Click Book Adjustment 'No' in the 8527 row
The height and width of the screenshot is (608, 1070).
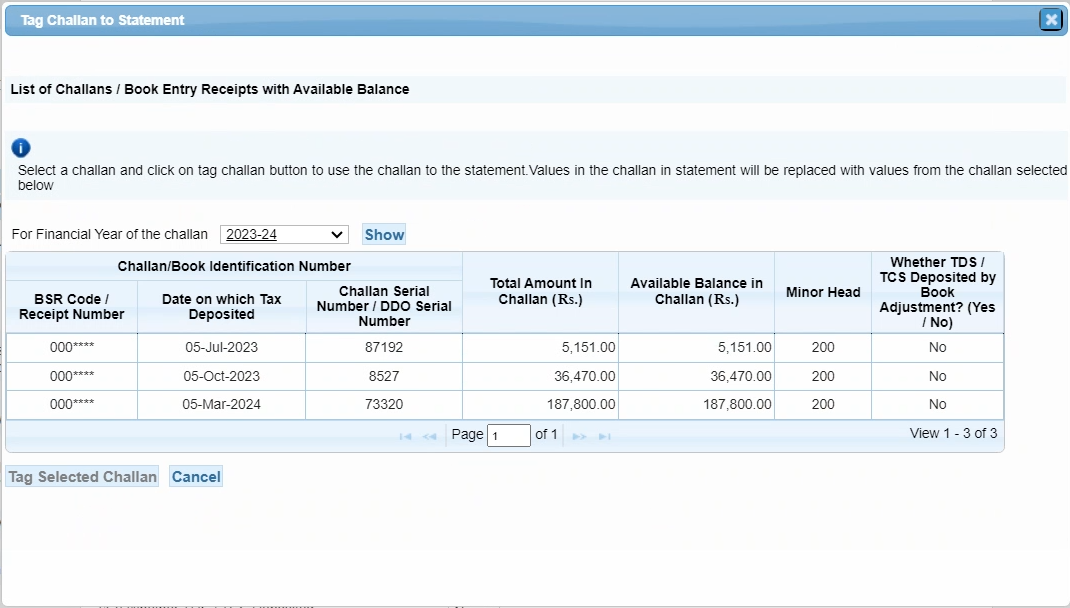point(938,376)
